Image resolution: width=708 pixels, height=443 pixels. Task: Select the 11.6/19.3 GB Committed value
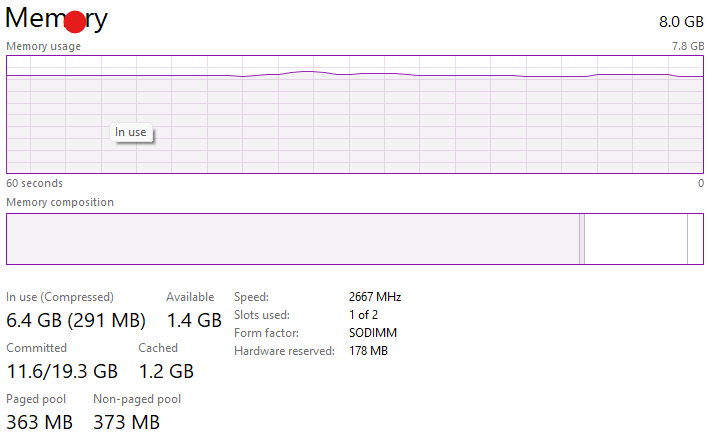click(62, 371)
